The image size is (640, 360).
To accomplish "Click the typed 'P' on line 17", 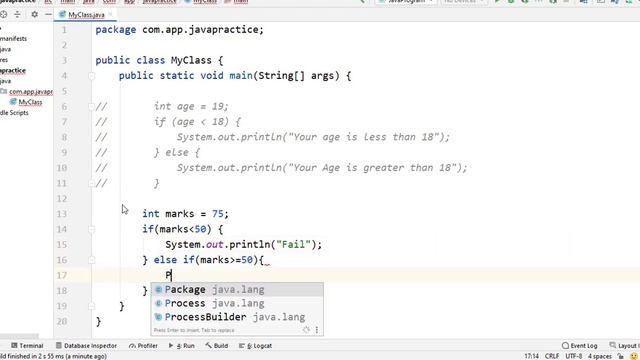I will (168, 276).
